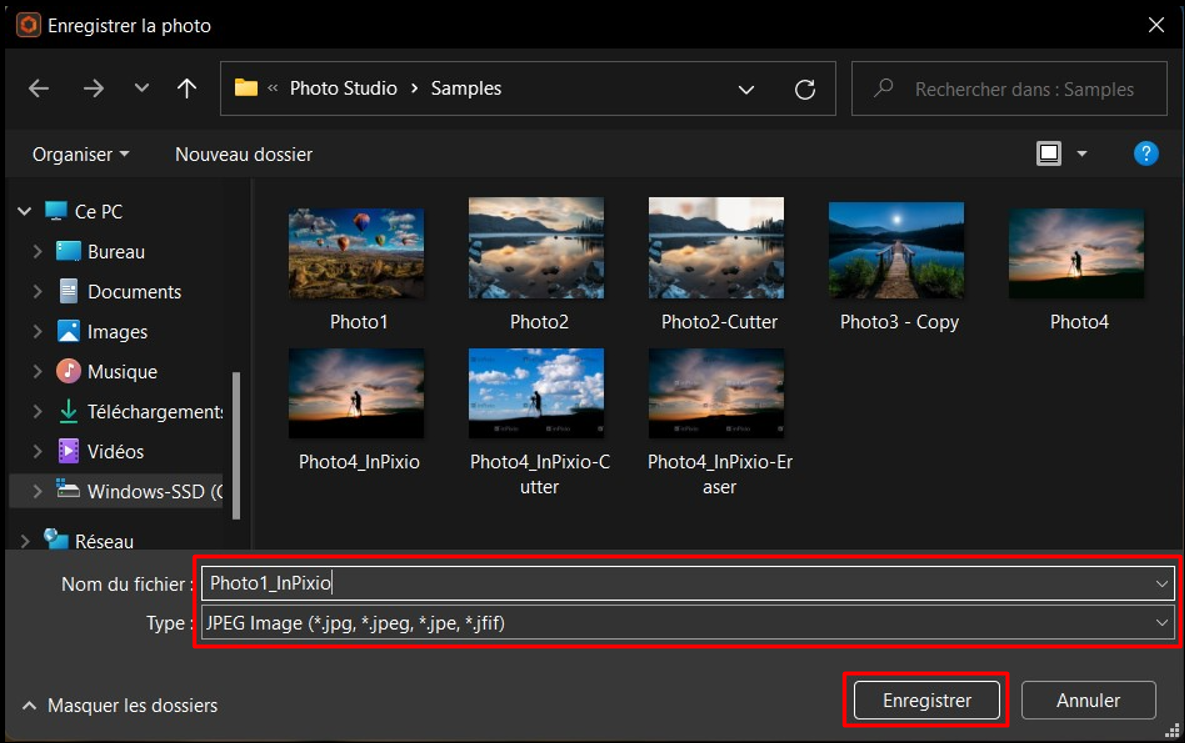
Task: Click the navigation pane scrollbar
Action: (x=236, y=445)
